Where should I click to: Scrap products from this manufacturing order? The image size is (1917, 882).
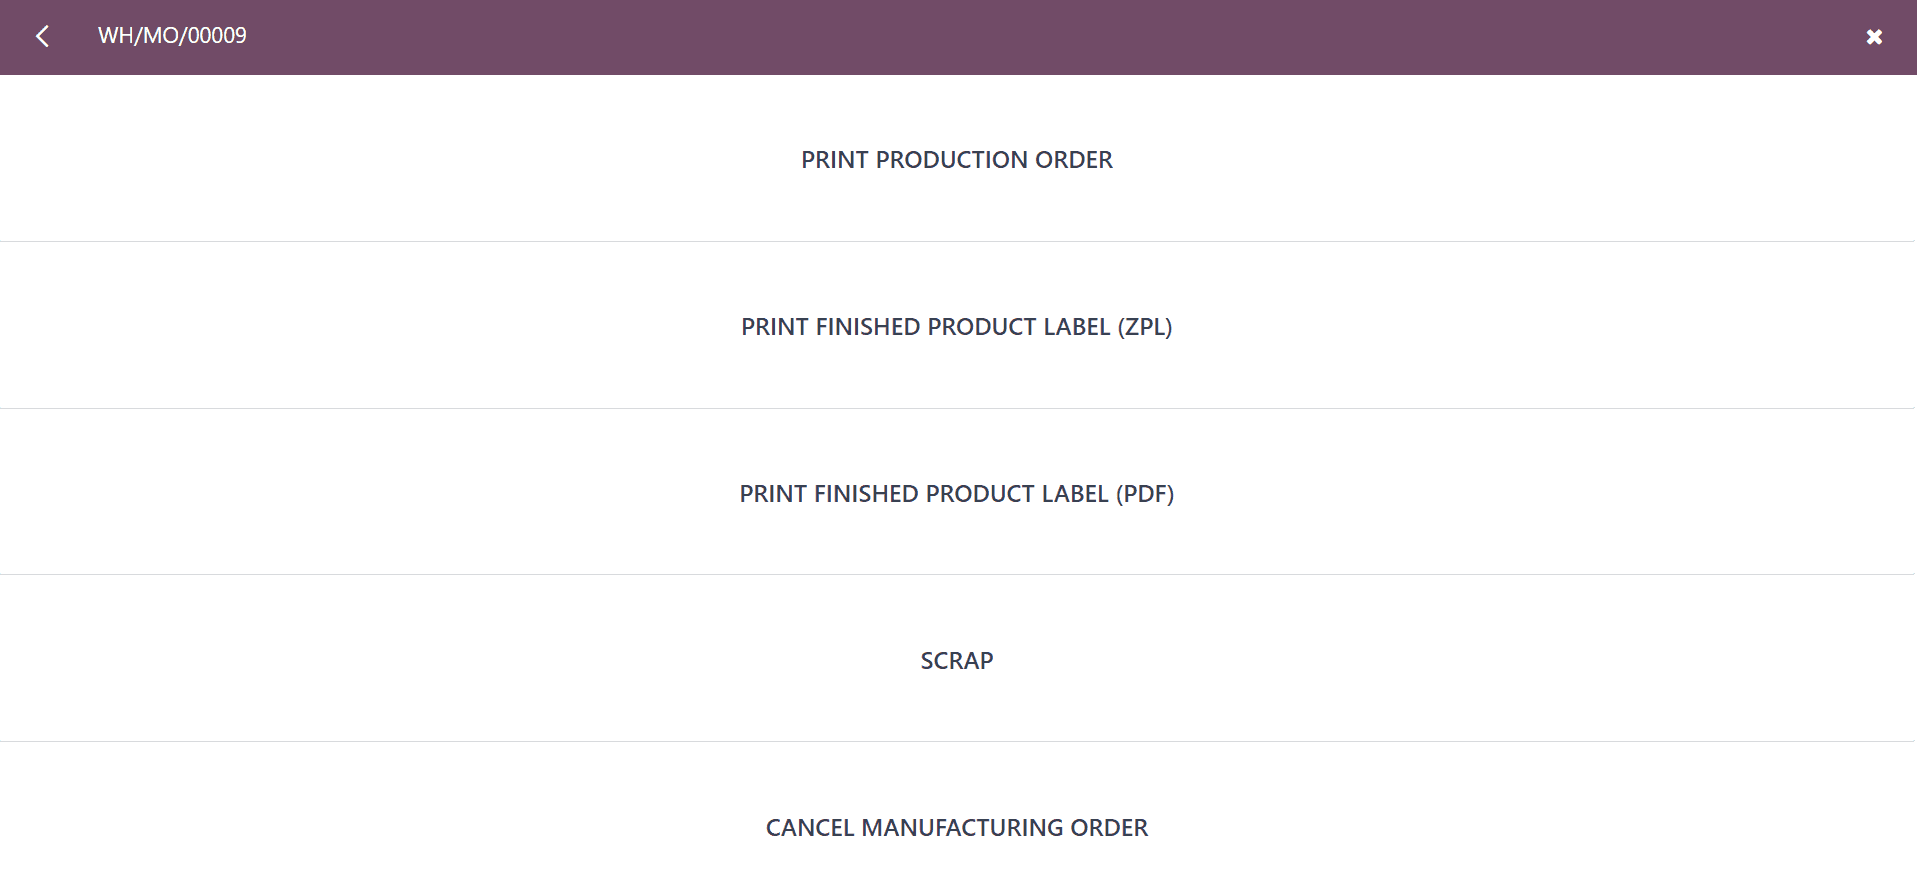[x=957, y=660]
